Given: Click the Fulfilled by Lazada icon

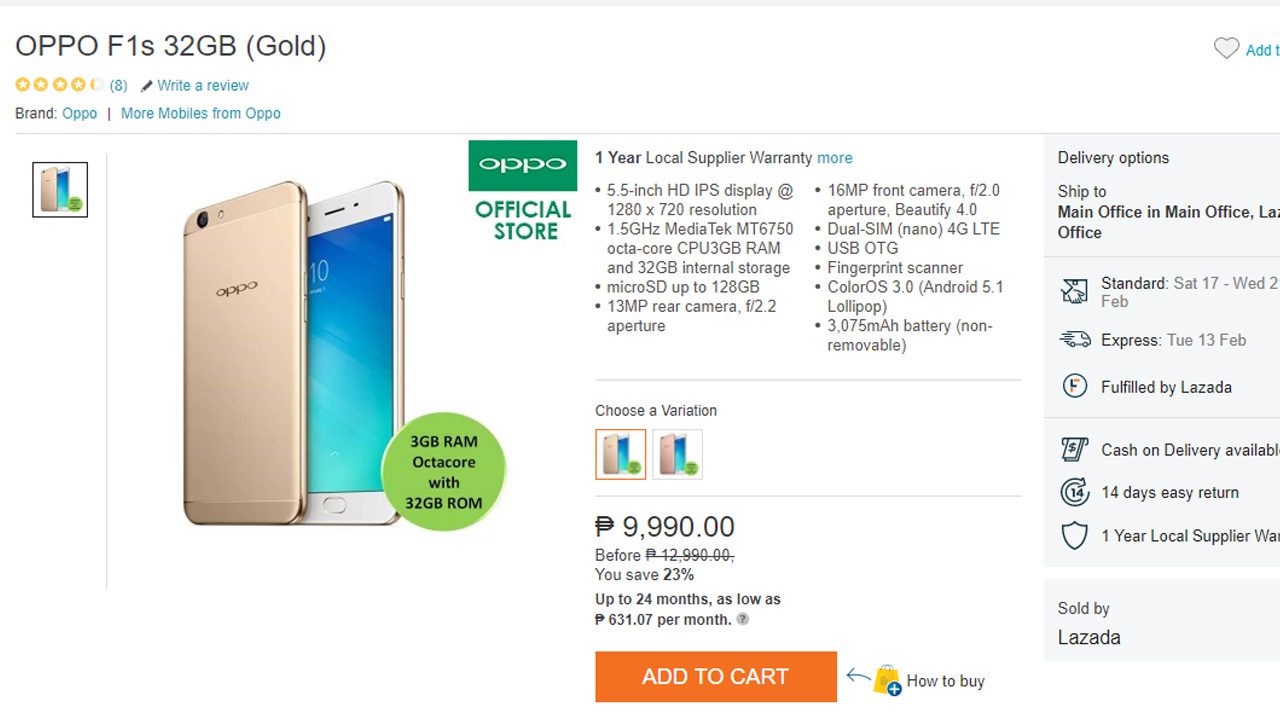Looking at the screenshot, I should 1074,387.
